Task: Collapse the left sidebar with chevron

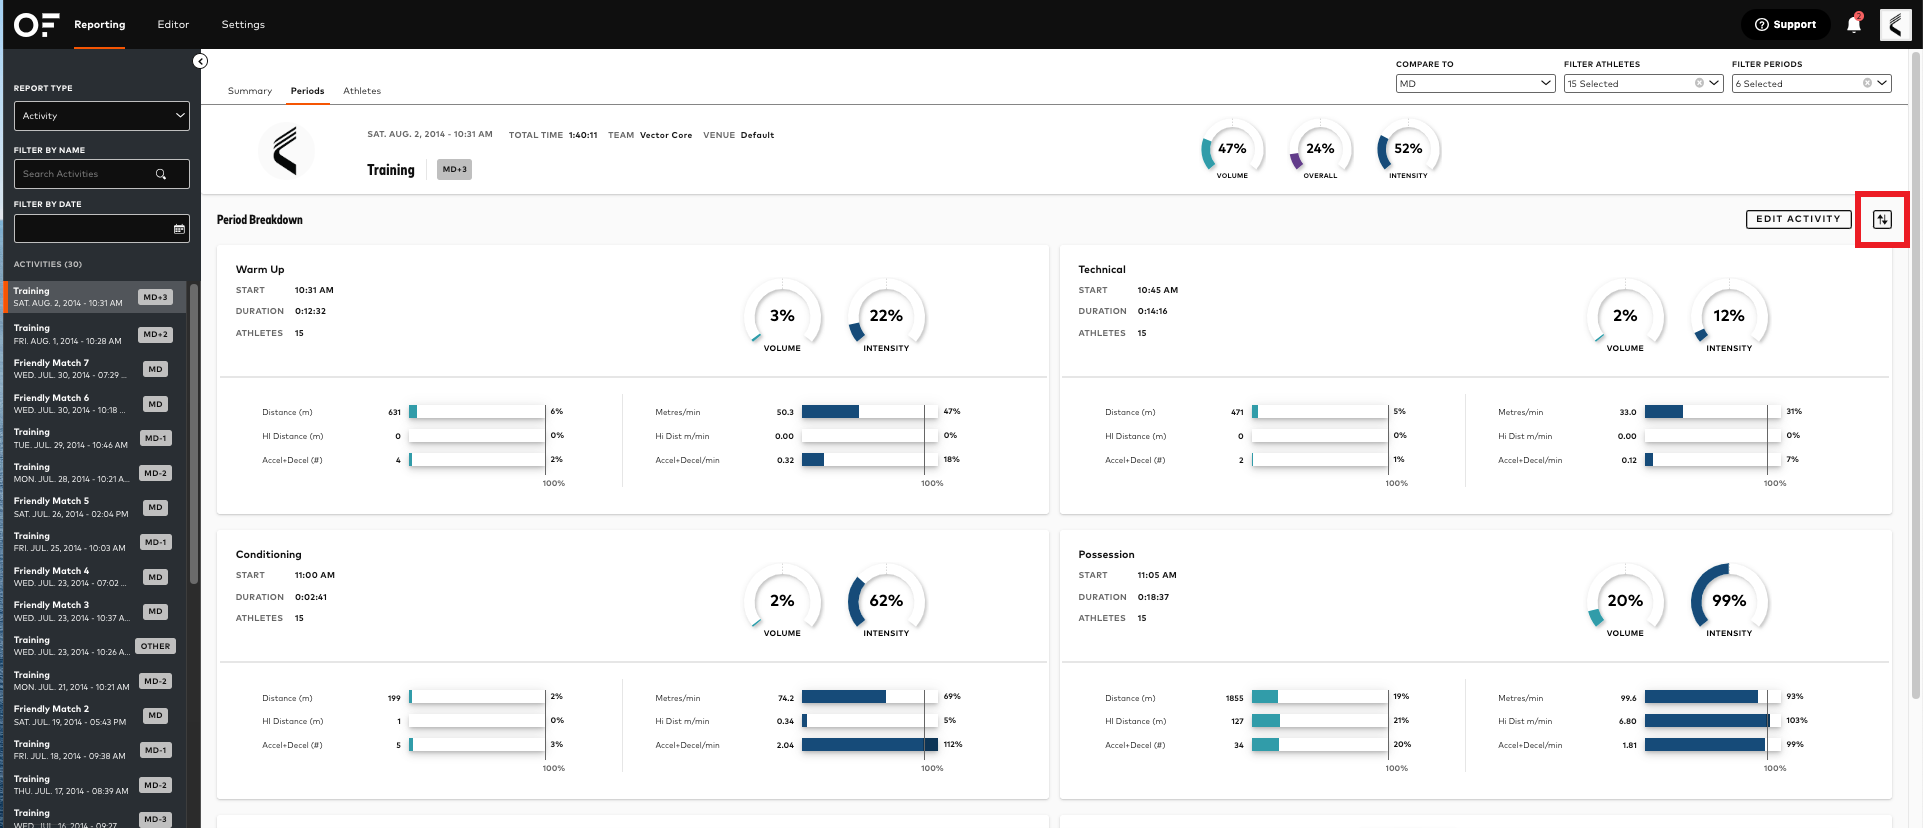Action: 200,62
